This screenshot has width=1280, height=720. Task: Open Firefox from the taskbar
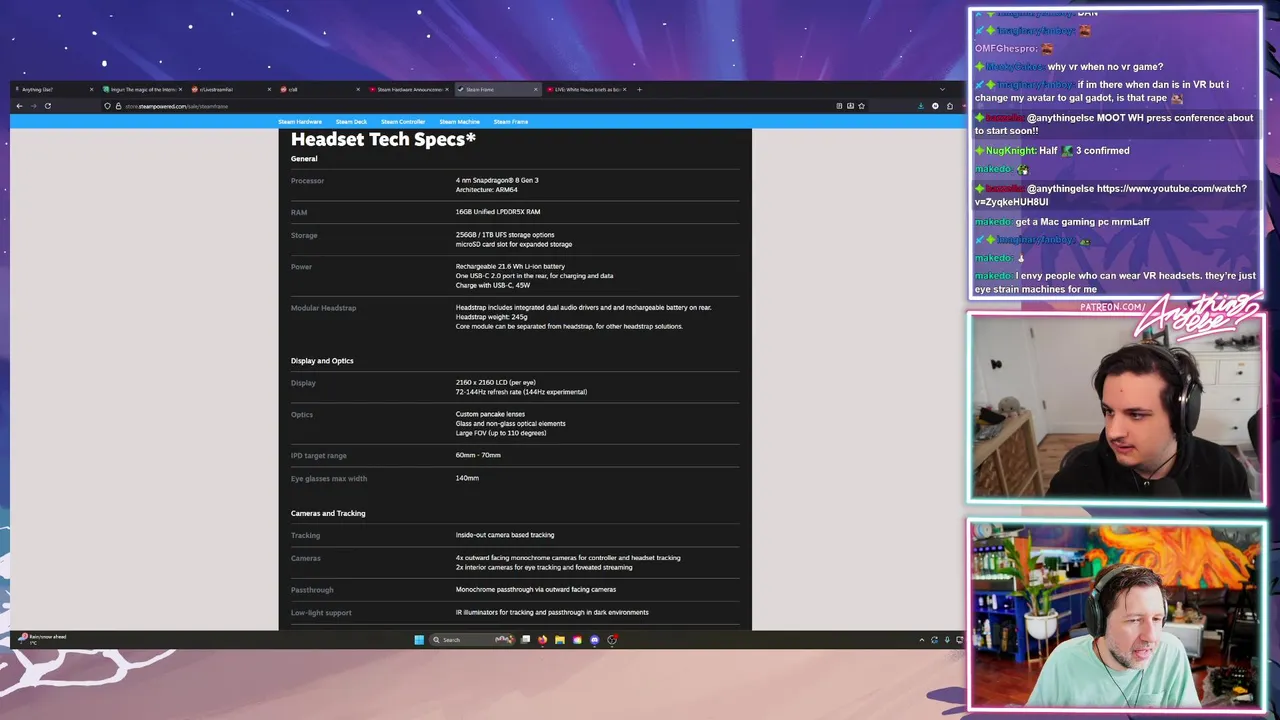(542, 640)
